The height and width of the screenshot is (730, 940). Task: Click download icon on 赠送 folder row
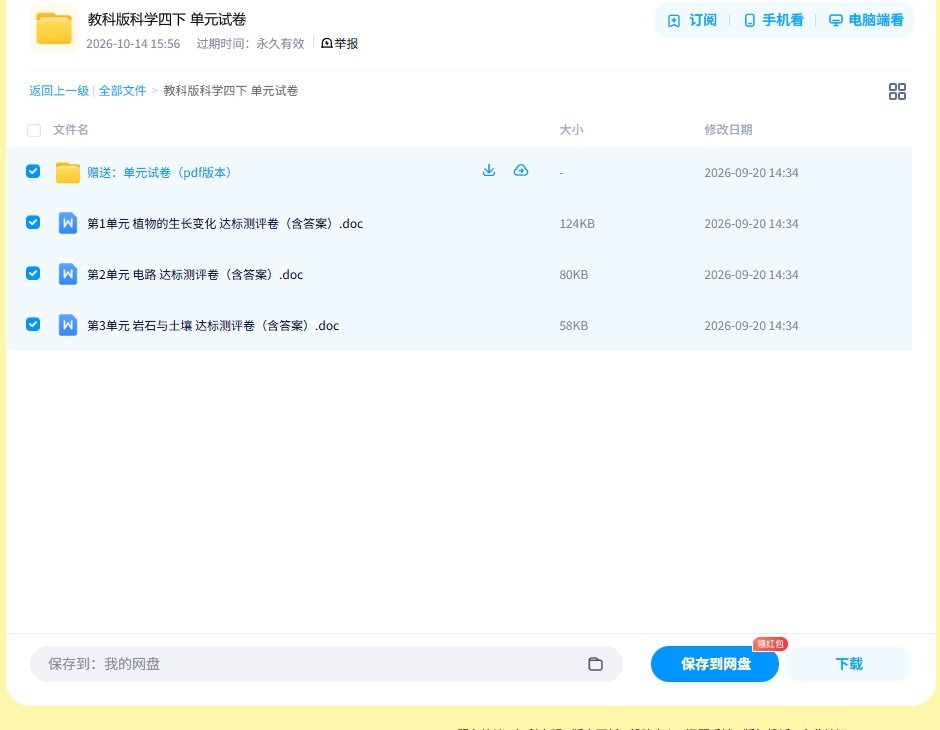(489, 170)
